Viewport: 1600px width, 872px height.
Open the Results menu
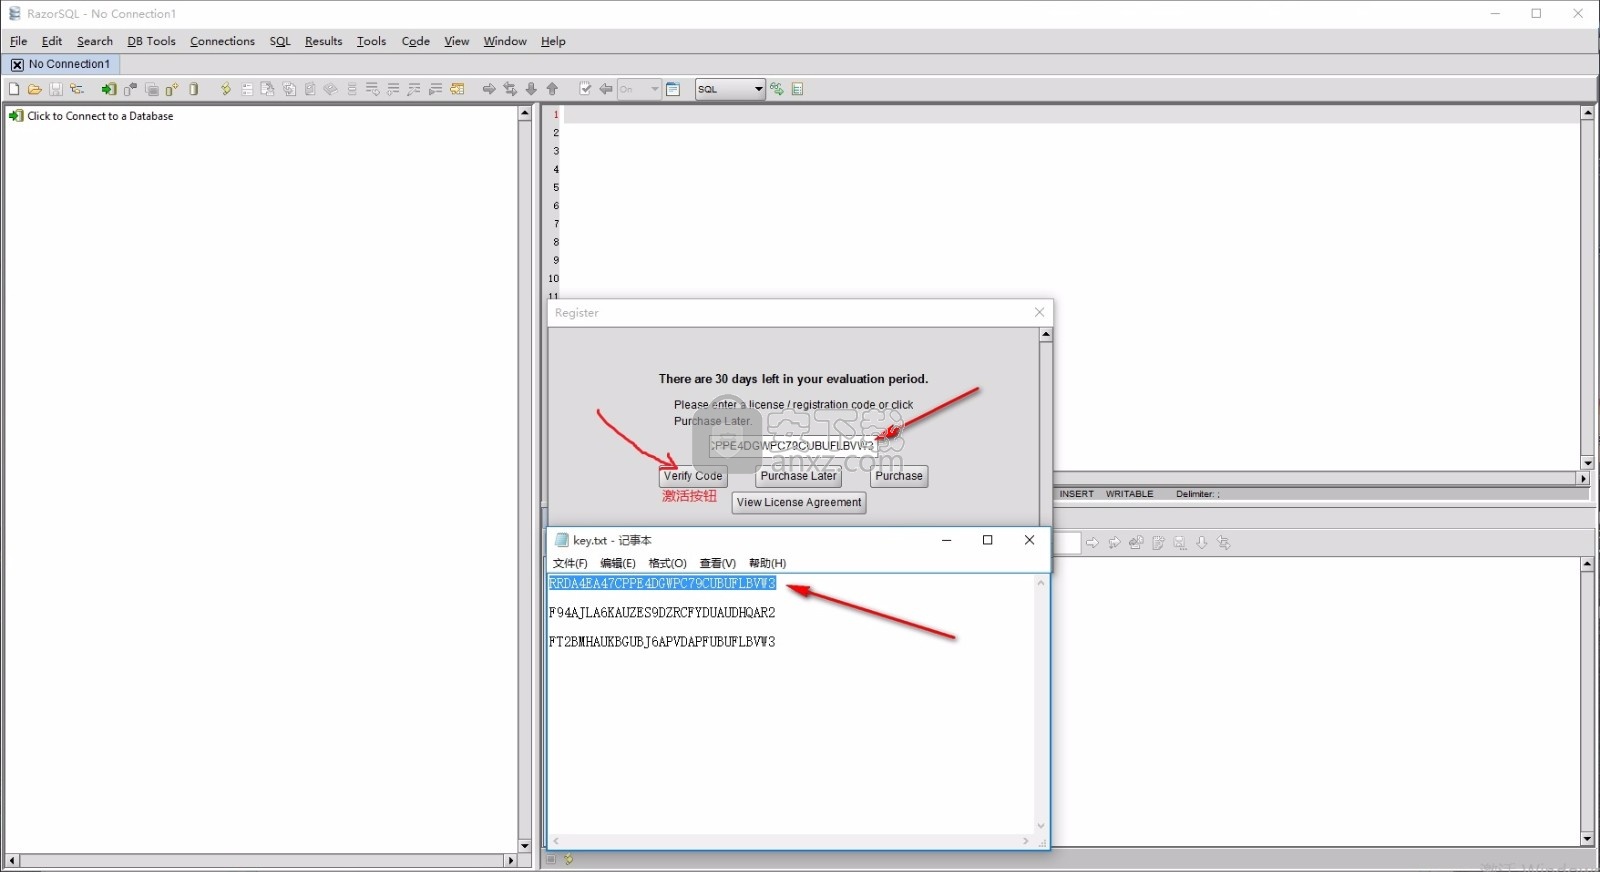click(323, 41)
